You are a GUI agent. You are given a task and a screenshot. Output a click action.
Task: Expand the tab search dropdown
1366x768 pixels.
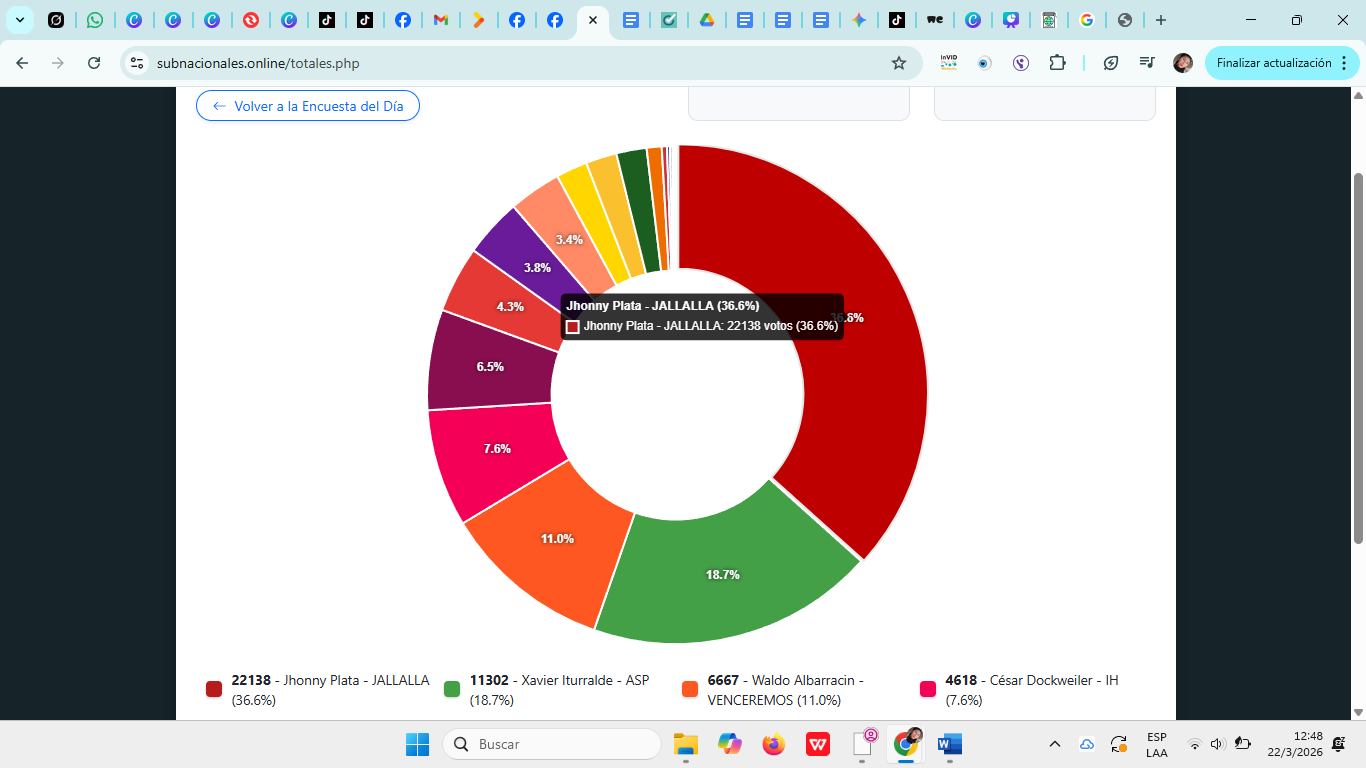[19, 20]
